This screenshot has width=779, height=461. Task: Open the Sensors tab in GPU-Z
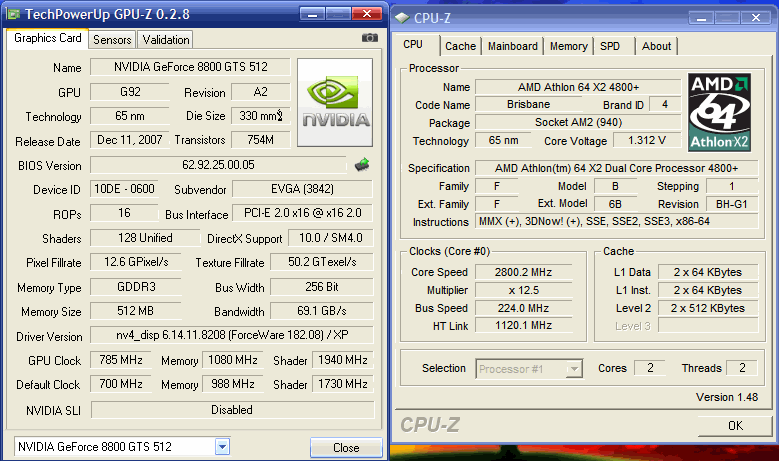pos(112,40)
